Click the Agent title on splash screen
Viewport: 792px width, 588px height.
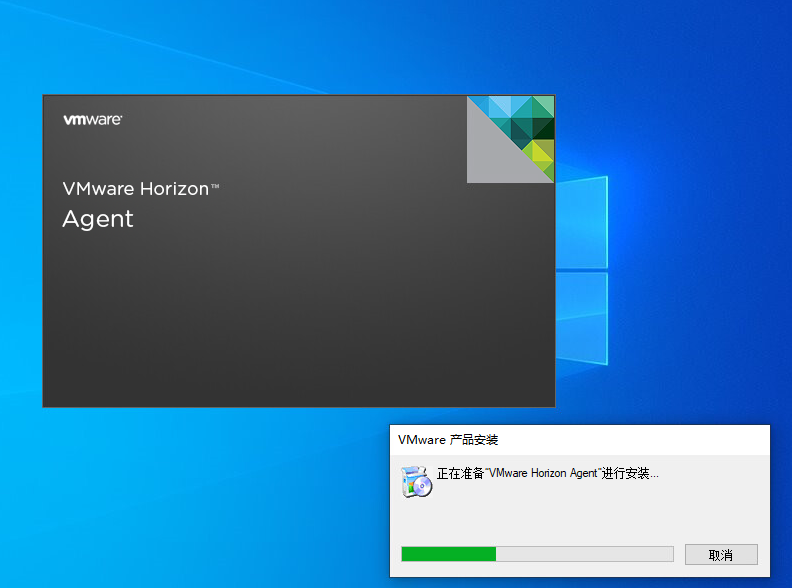(98, 219)
